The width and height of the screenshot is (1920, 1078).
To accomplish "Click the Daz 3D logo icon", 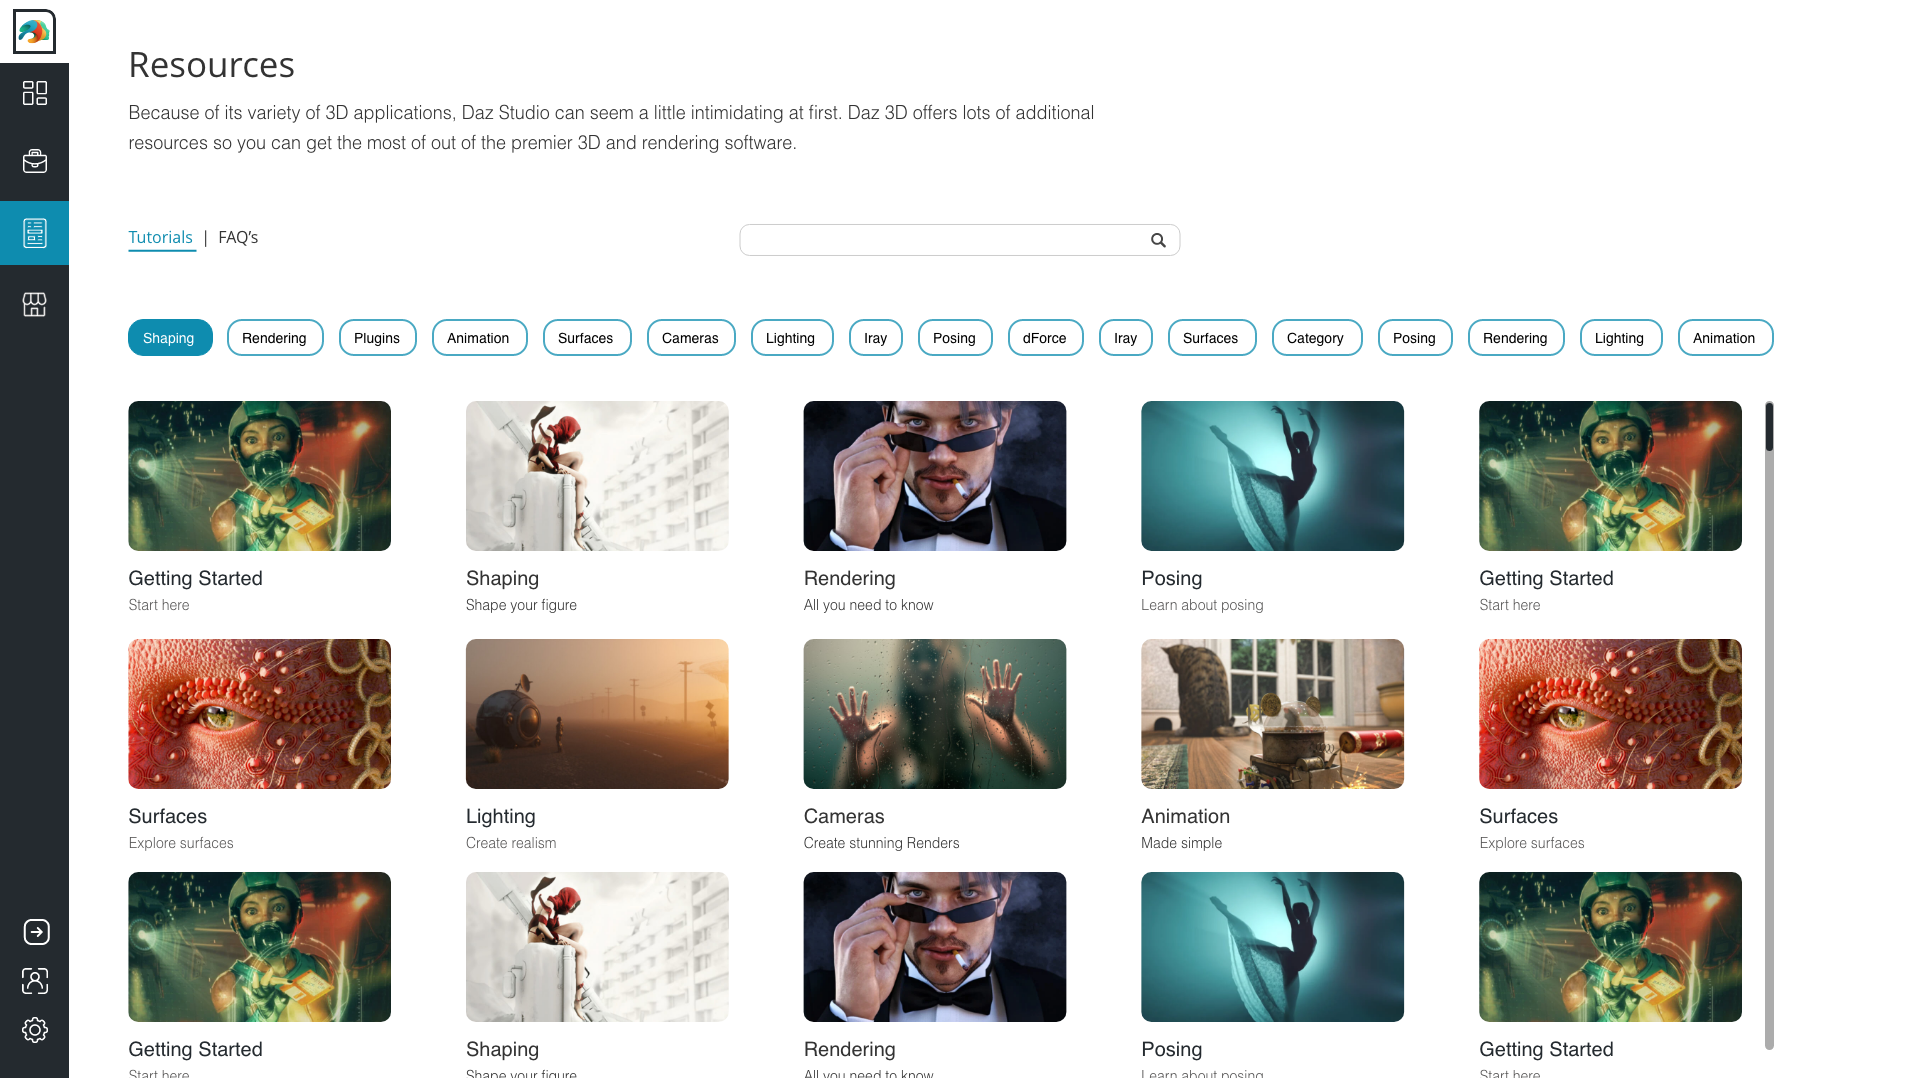I will point(34,32).
